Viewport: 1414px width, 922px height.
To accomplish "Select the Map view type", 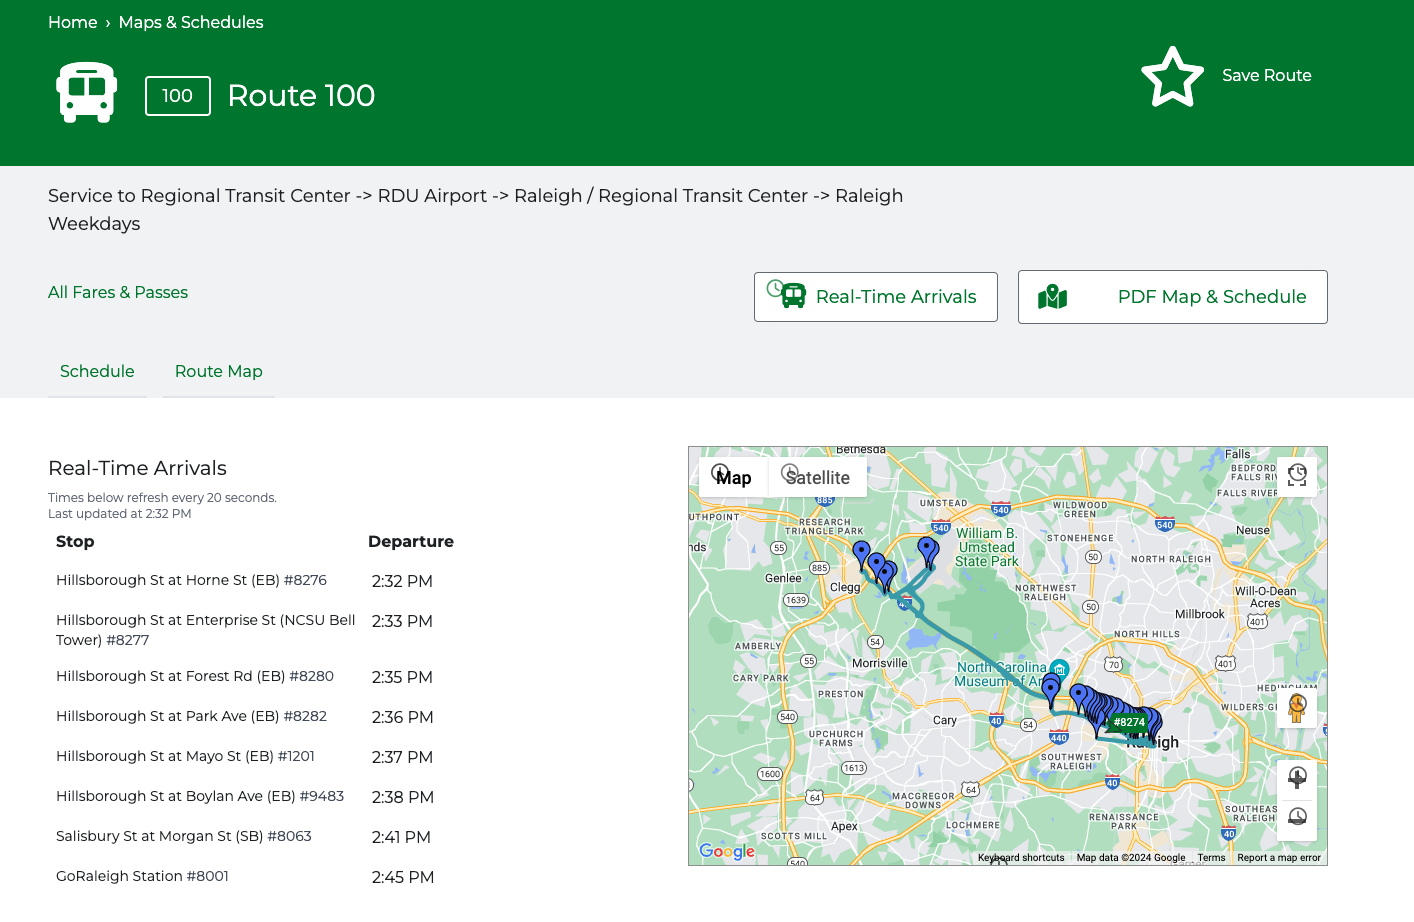I will [733, 477].
